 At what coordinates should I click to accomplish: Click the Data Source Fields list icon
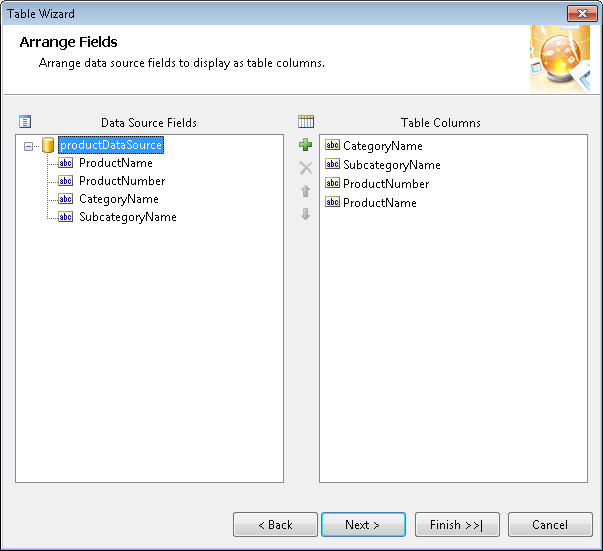pyautogui.click(x=25, y=122)
